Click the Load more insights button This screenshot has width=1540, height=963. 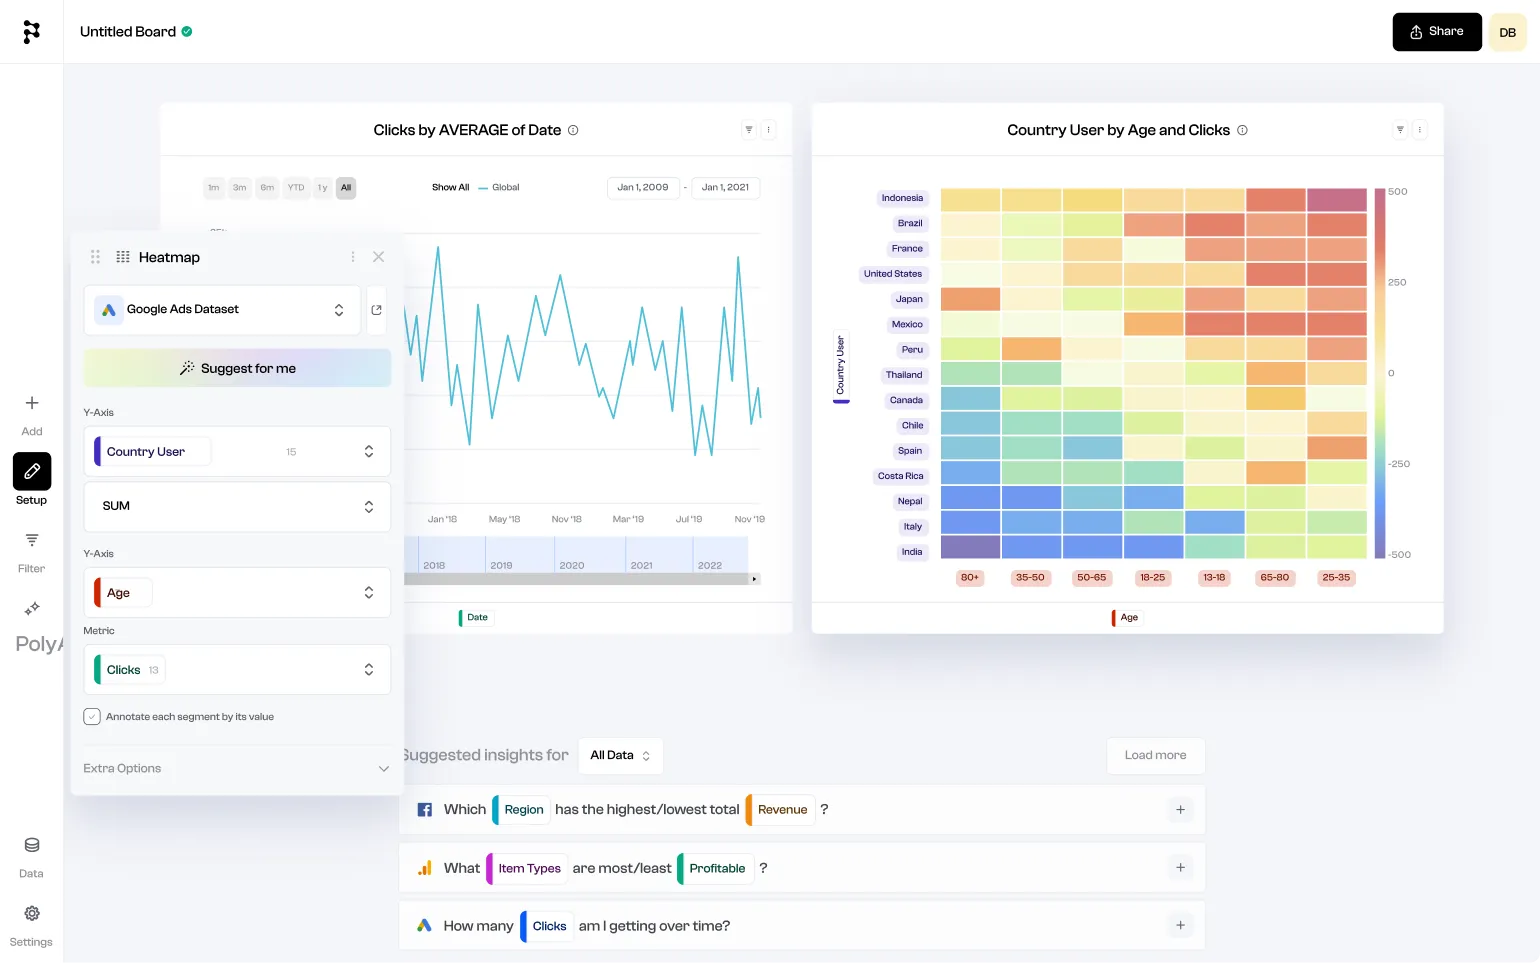tap(1155, 755)
